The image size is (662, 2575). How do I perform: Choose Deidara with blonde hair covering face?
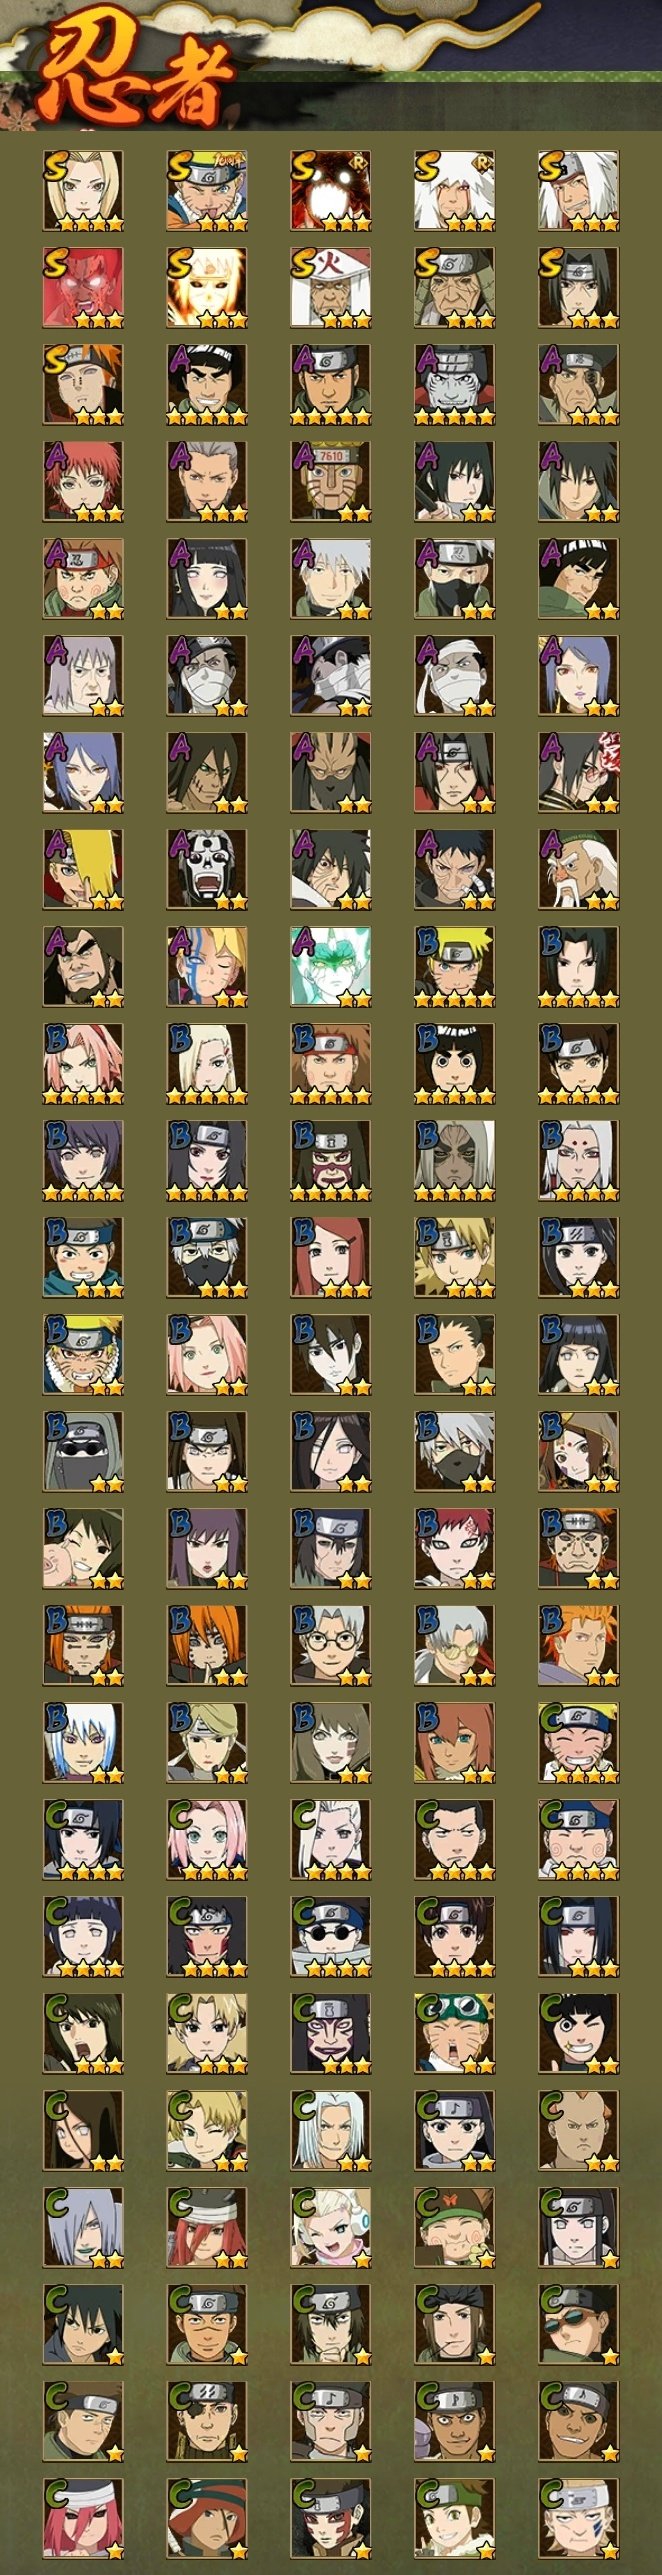pyautogui.click(x=83, y=870)
